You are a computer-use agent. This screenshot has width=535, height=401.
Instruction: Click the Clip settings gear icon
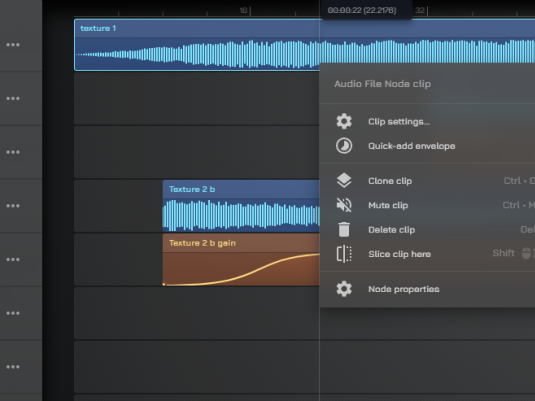[344, 121]
